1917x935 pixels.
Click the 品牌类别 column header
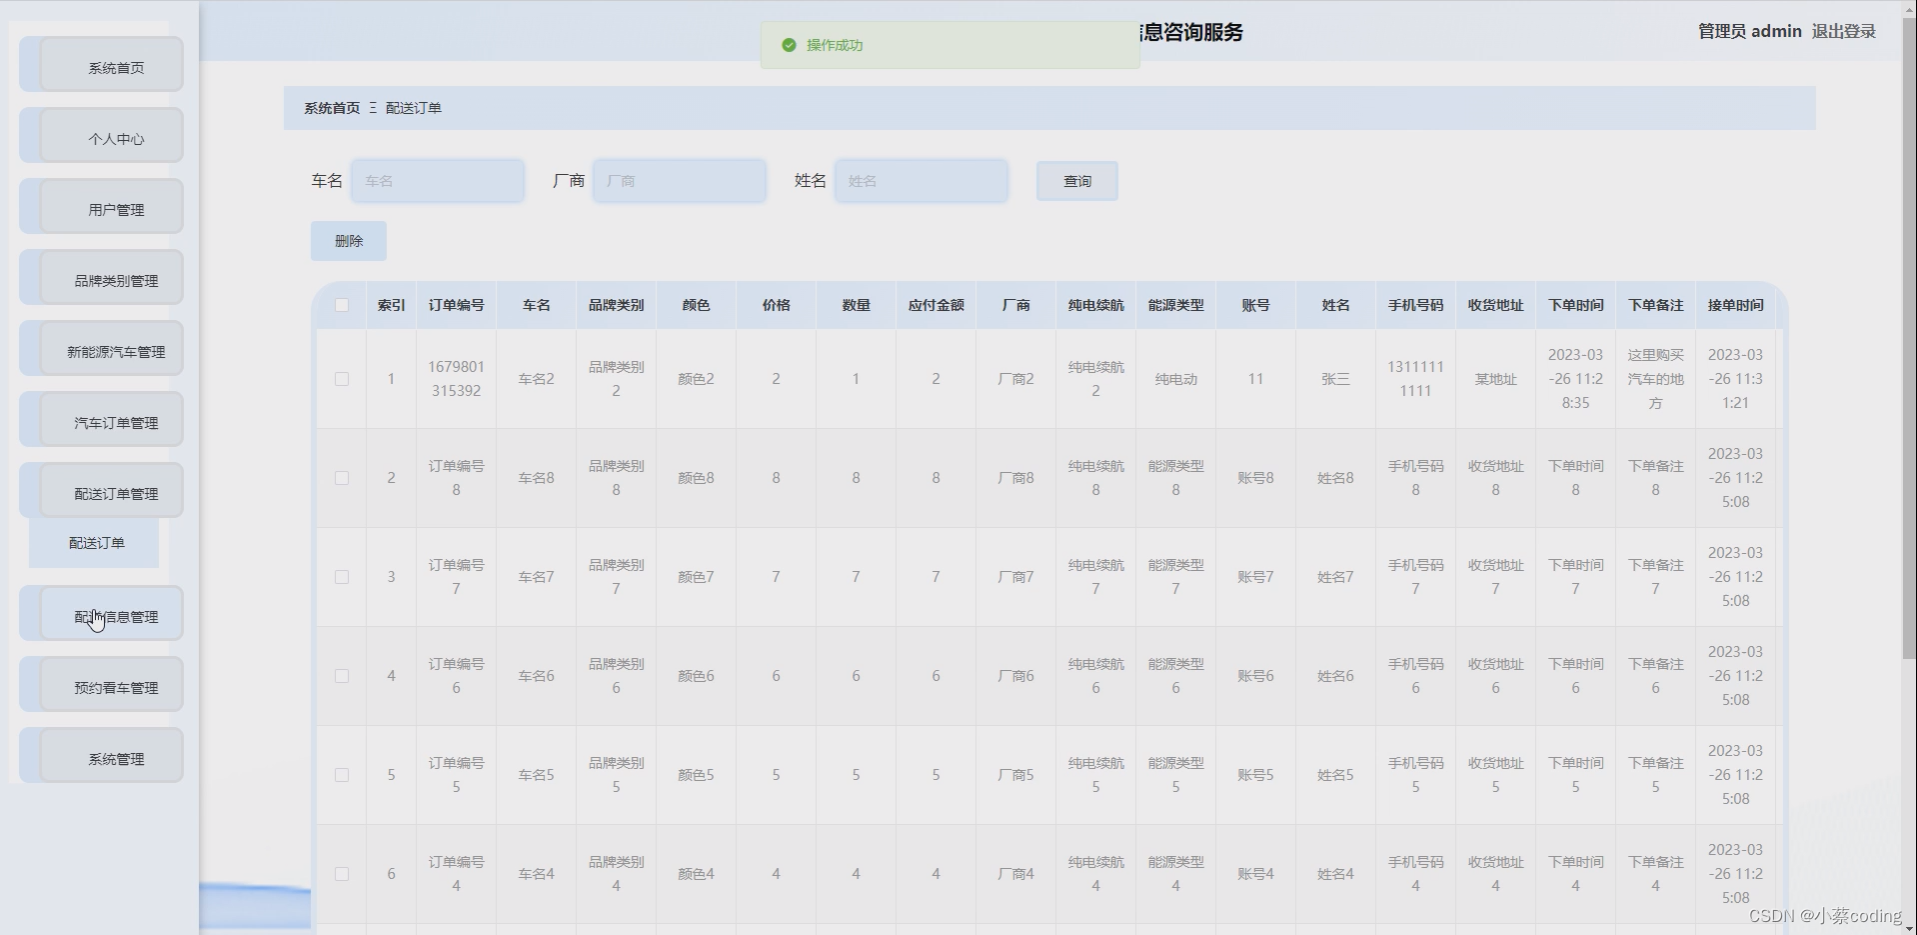point(616,305)
